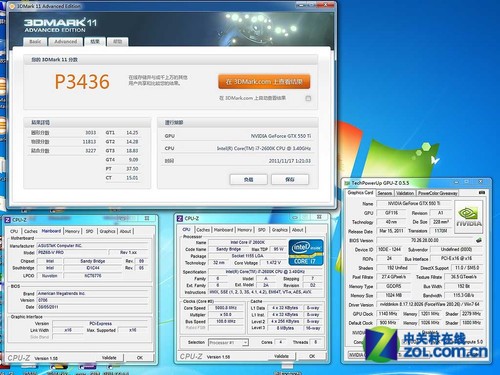
Task: Click Validate in right CPU-Z window
Action: pyautogui.click(x=281, y=356)
